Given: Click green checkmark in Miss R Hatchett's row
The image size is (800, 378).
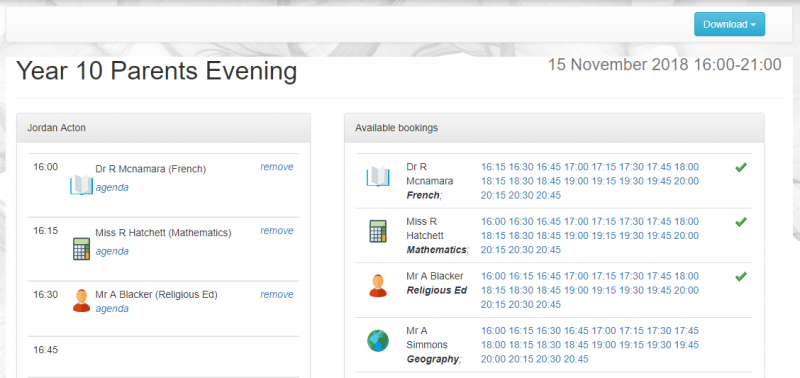Looking at the screenshot, I should click(x=741, y=222).
